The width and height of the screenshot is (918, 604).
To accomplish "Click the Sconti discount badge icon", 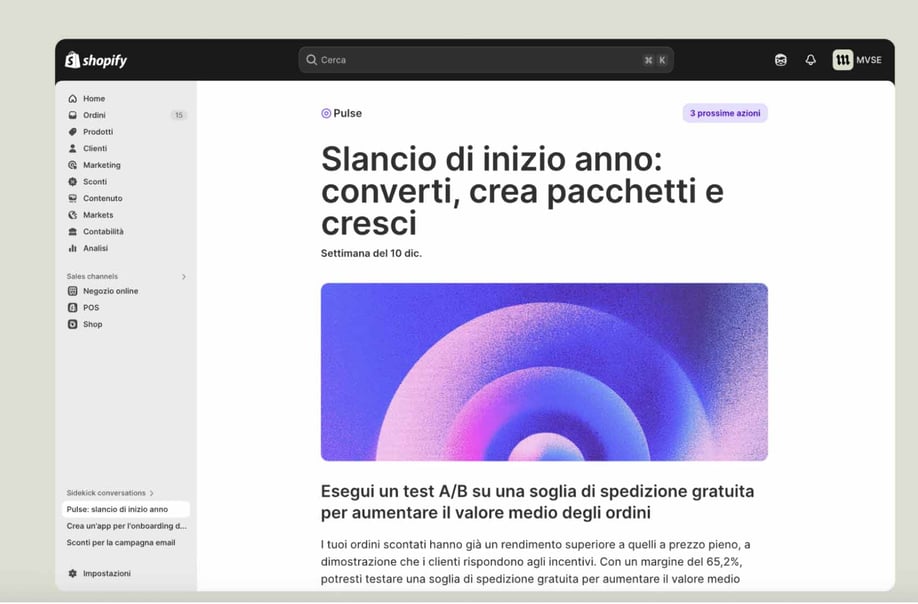I will 73,182.
